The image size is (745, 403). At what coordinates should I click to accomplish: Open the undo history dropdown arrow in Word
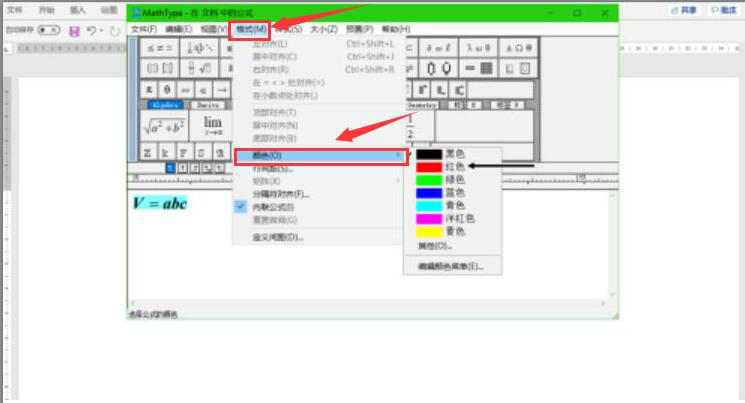pyautogui.click(x=101, y=31)
